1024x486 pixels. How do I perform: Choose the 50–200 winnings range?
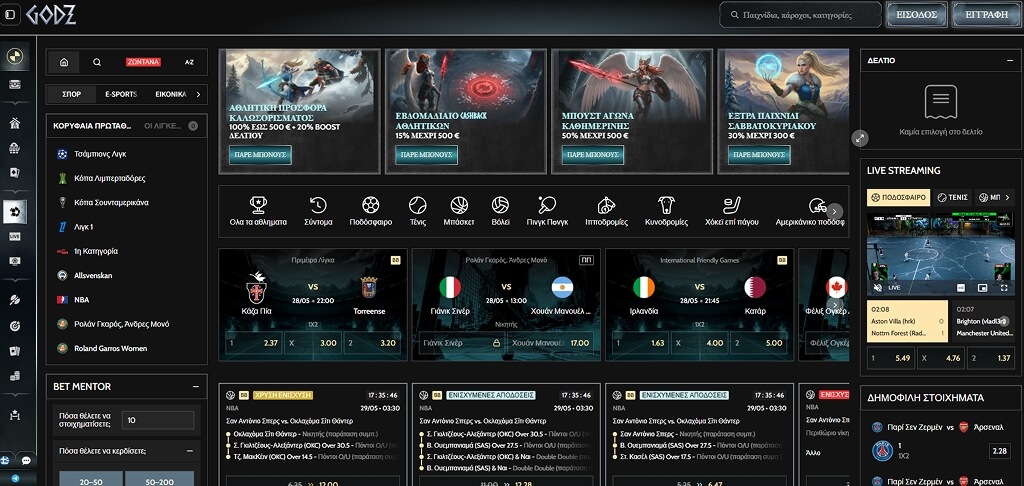[159, 480]
